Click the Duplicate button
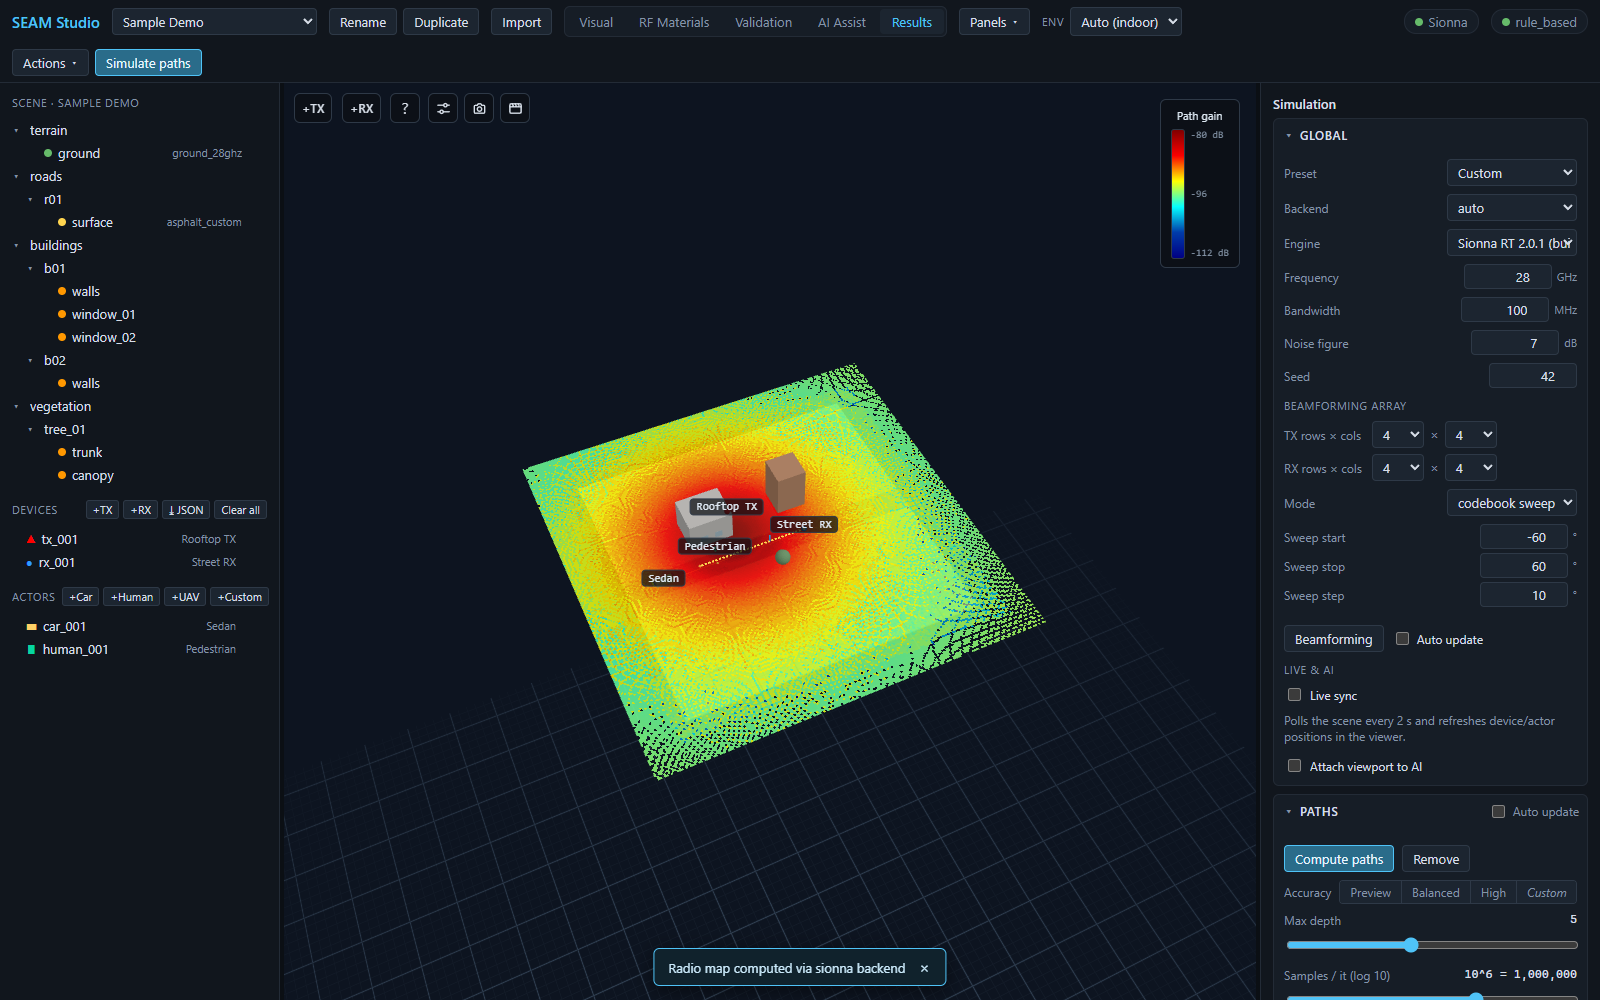 coord(441,22)
